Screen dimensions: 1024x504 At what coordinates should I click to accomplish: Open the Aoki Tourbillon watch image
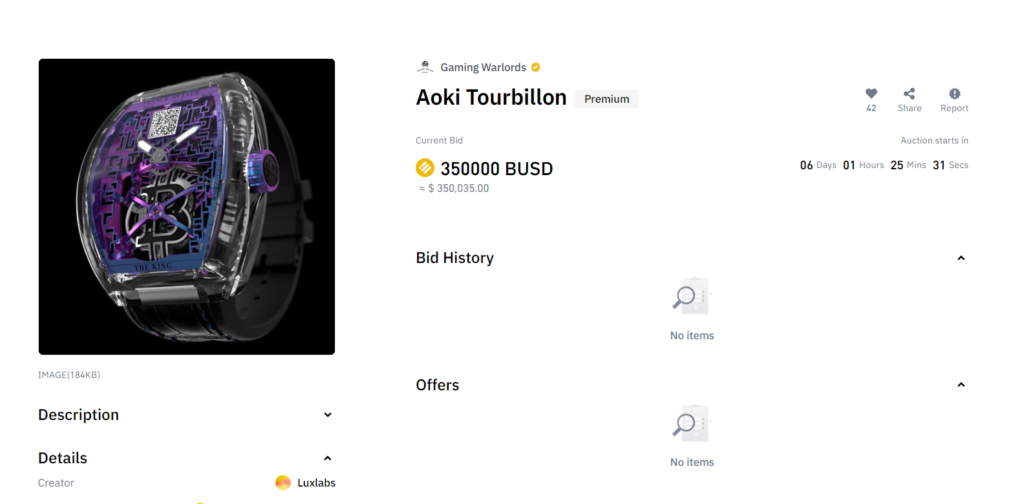187,207
